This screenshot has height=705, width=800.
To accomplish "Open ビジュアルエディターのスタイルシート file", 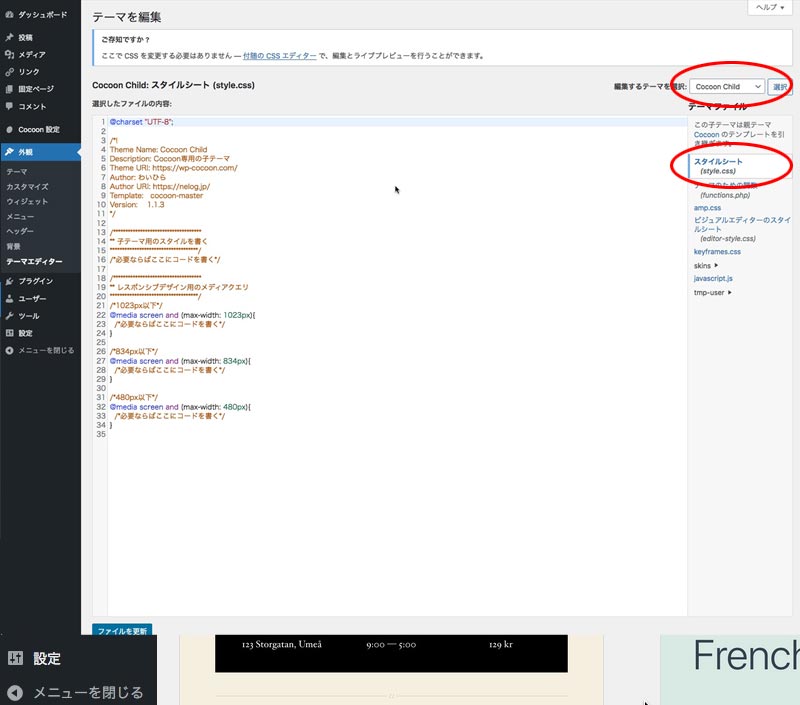I will click(x=742, y=229).
